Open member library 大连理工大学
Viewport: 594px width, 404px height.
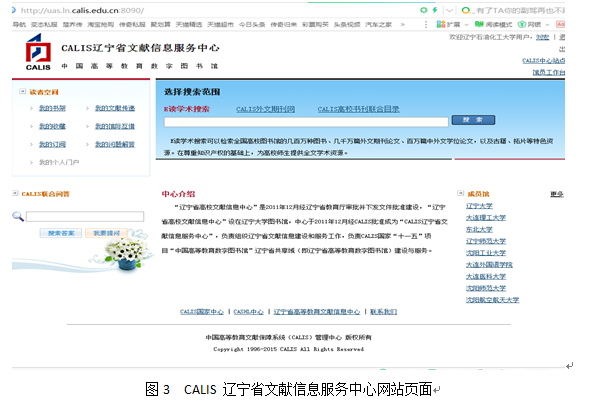click(x=486, y=218)
